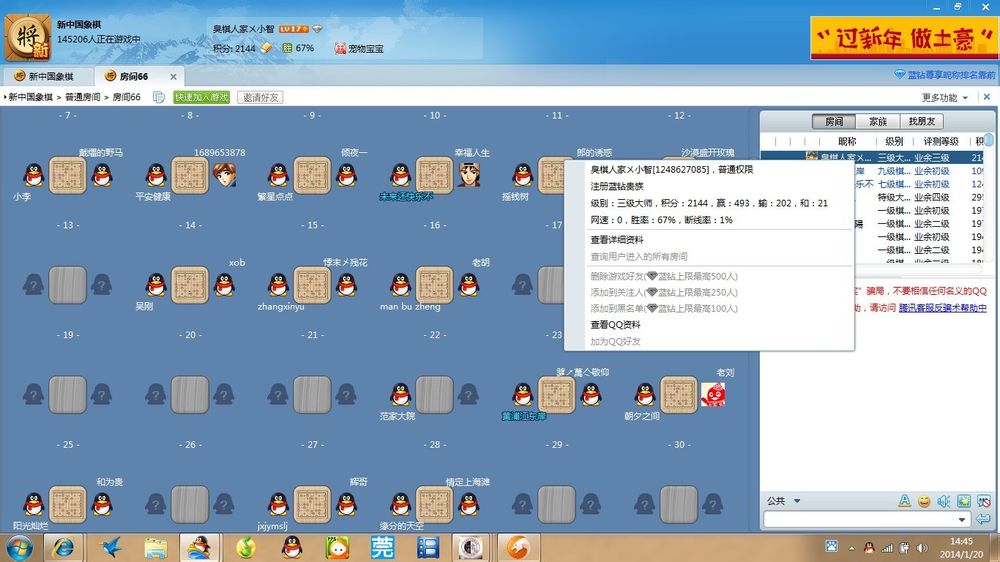The height and width of the screenshot is (562, 1000).
Task: Click player list scrollbar thumb
Action: pyautogui.click(x=989, y=140)
